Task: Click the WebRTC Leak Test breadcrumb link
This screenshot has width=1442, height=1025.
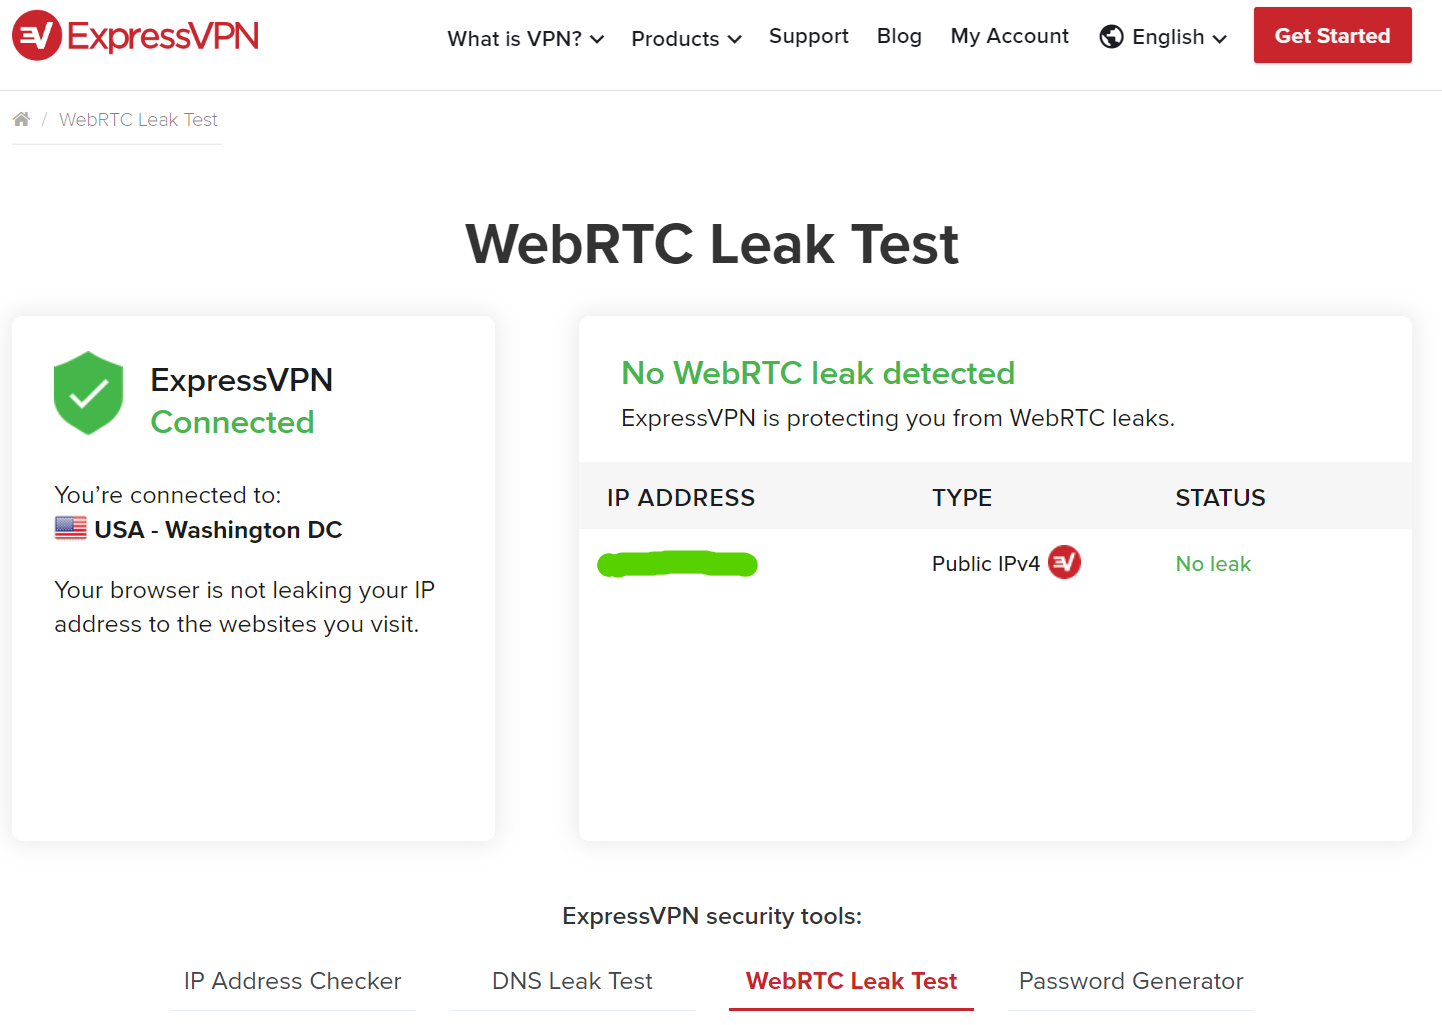Action: 138,120
